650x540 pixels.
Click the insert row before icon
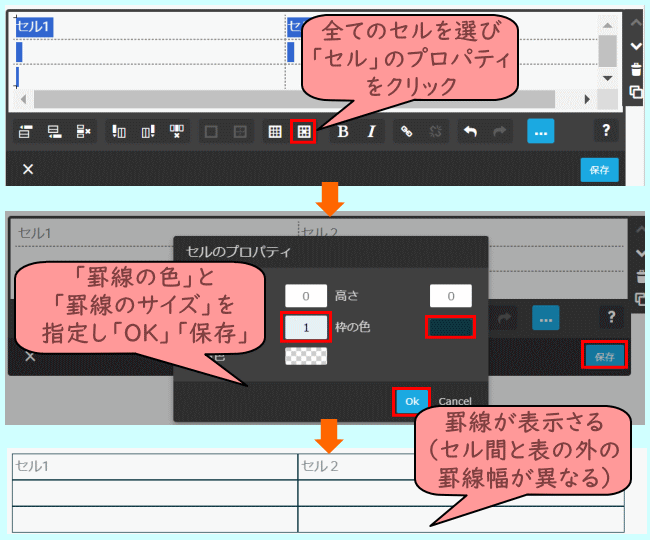coord(26,132)
